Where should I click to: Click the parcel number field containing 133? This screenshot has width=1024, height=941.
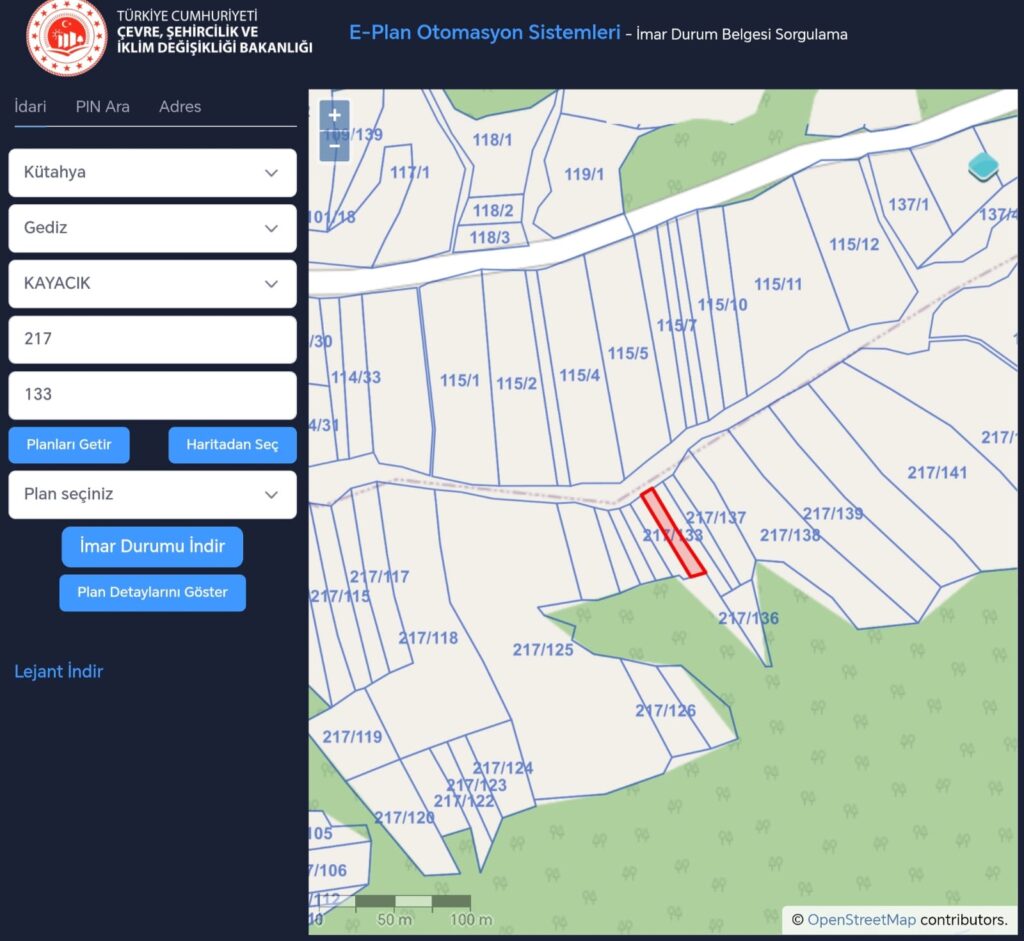click(x=152, y=395)
